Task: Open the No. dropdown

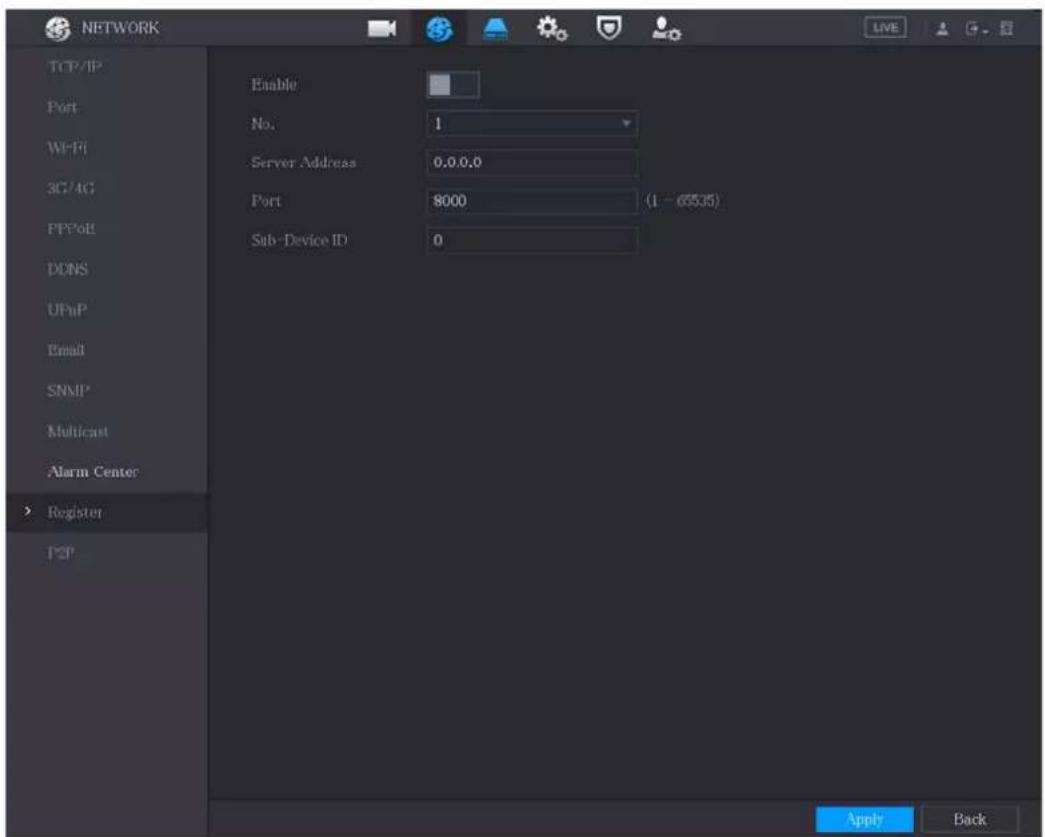Action: coord(532,123)
